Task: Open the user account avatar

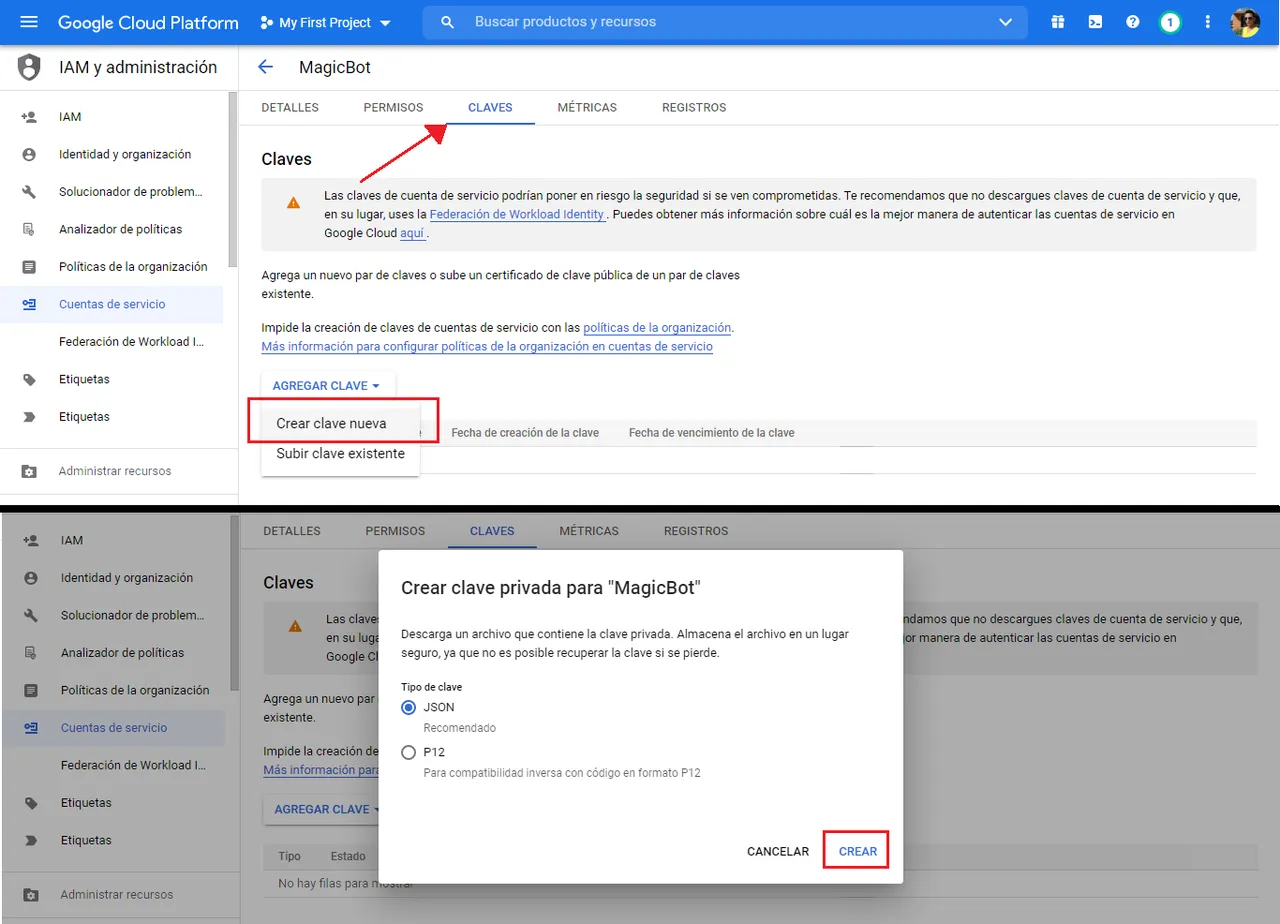Action: click(1245, 22)
